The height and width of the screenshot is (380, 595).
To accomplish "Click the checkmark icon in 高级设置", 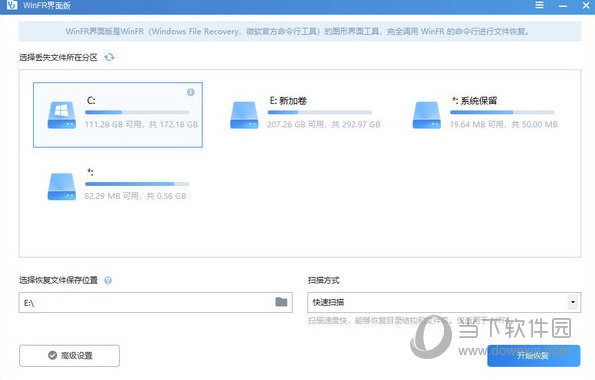I will tap(52, 355).
